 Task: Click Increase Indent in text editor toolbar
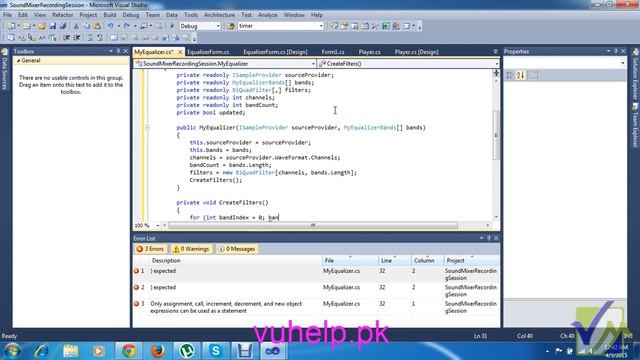(77, 38)
